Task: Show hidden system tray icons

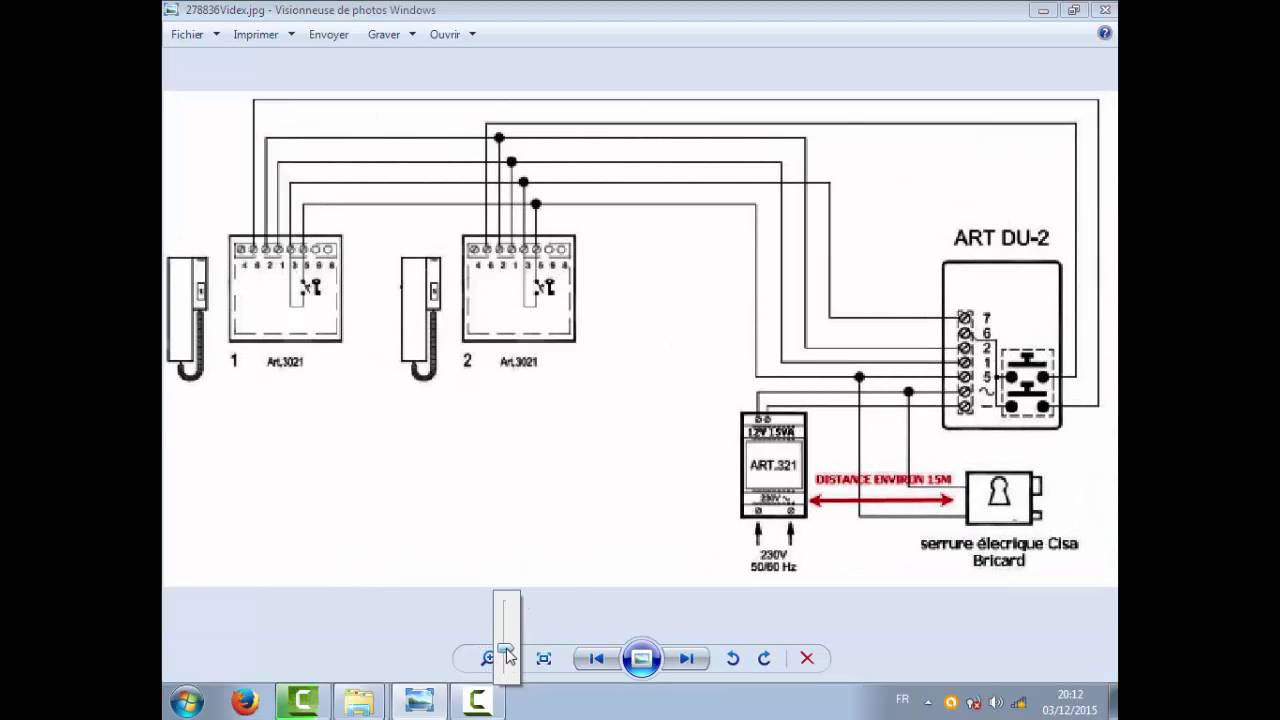Action: 927,702
